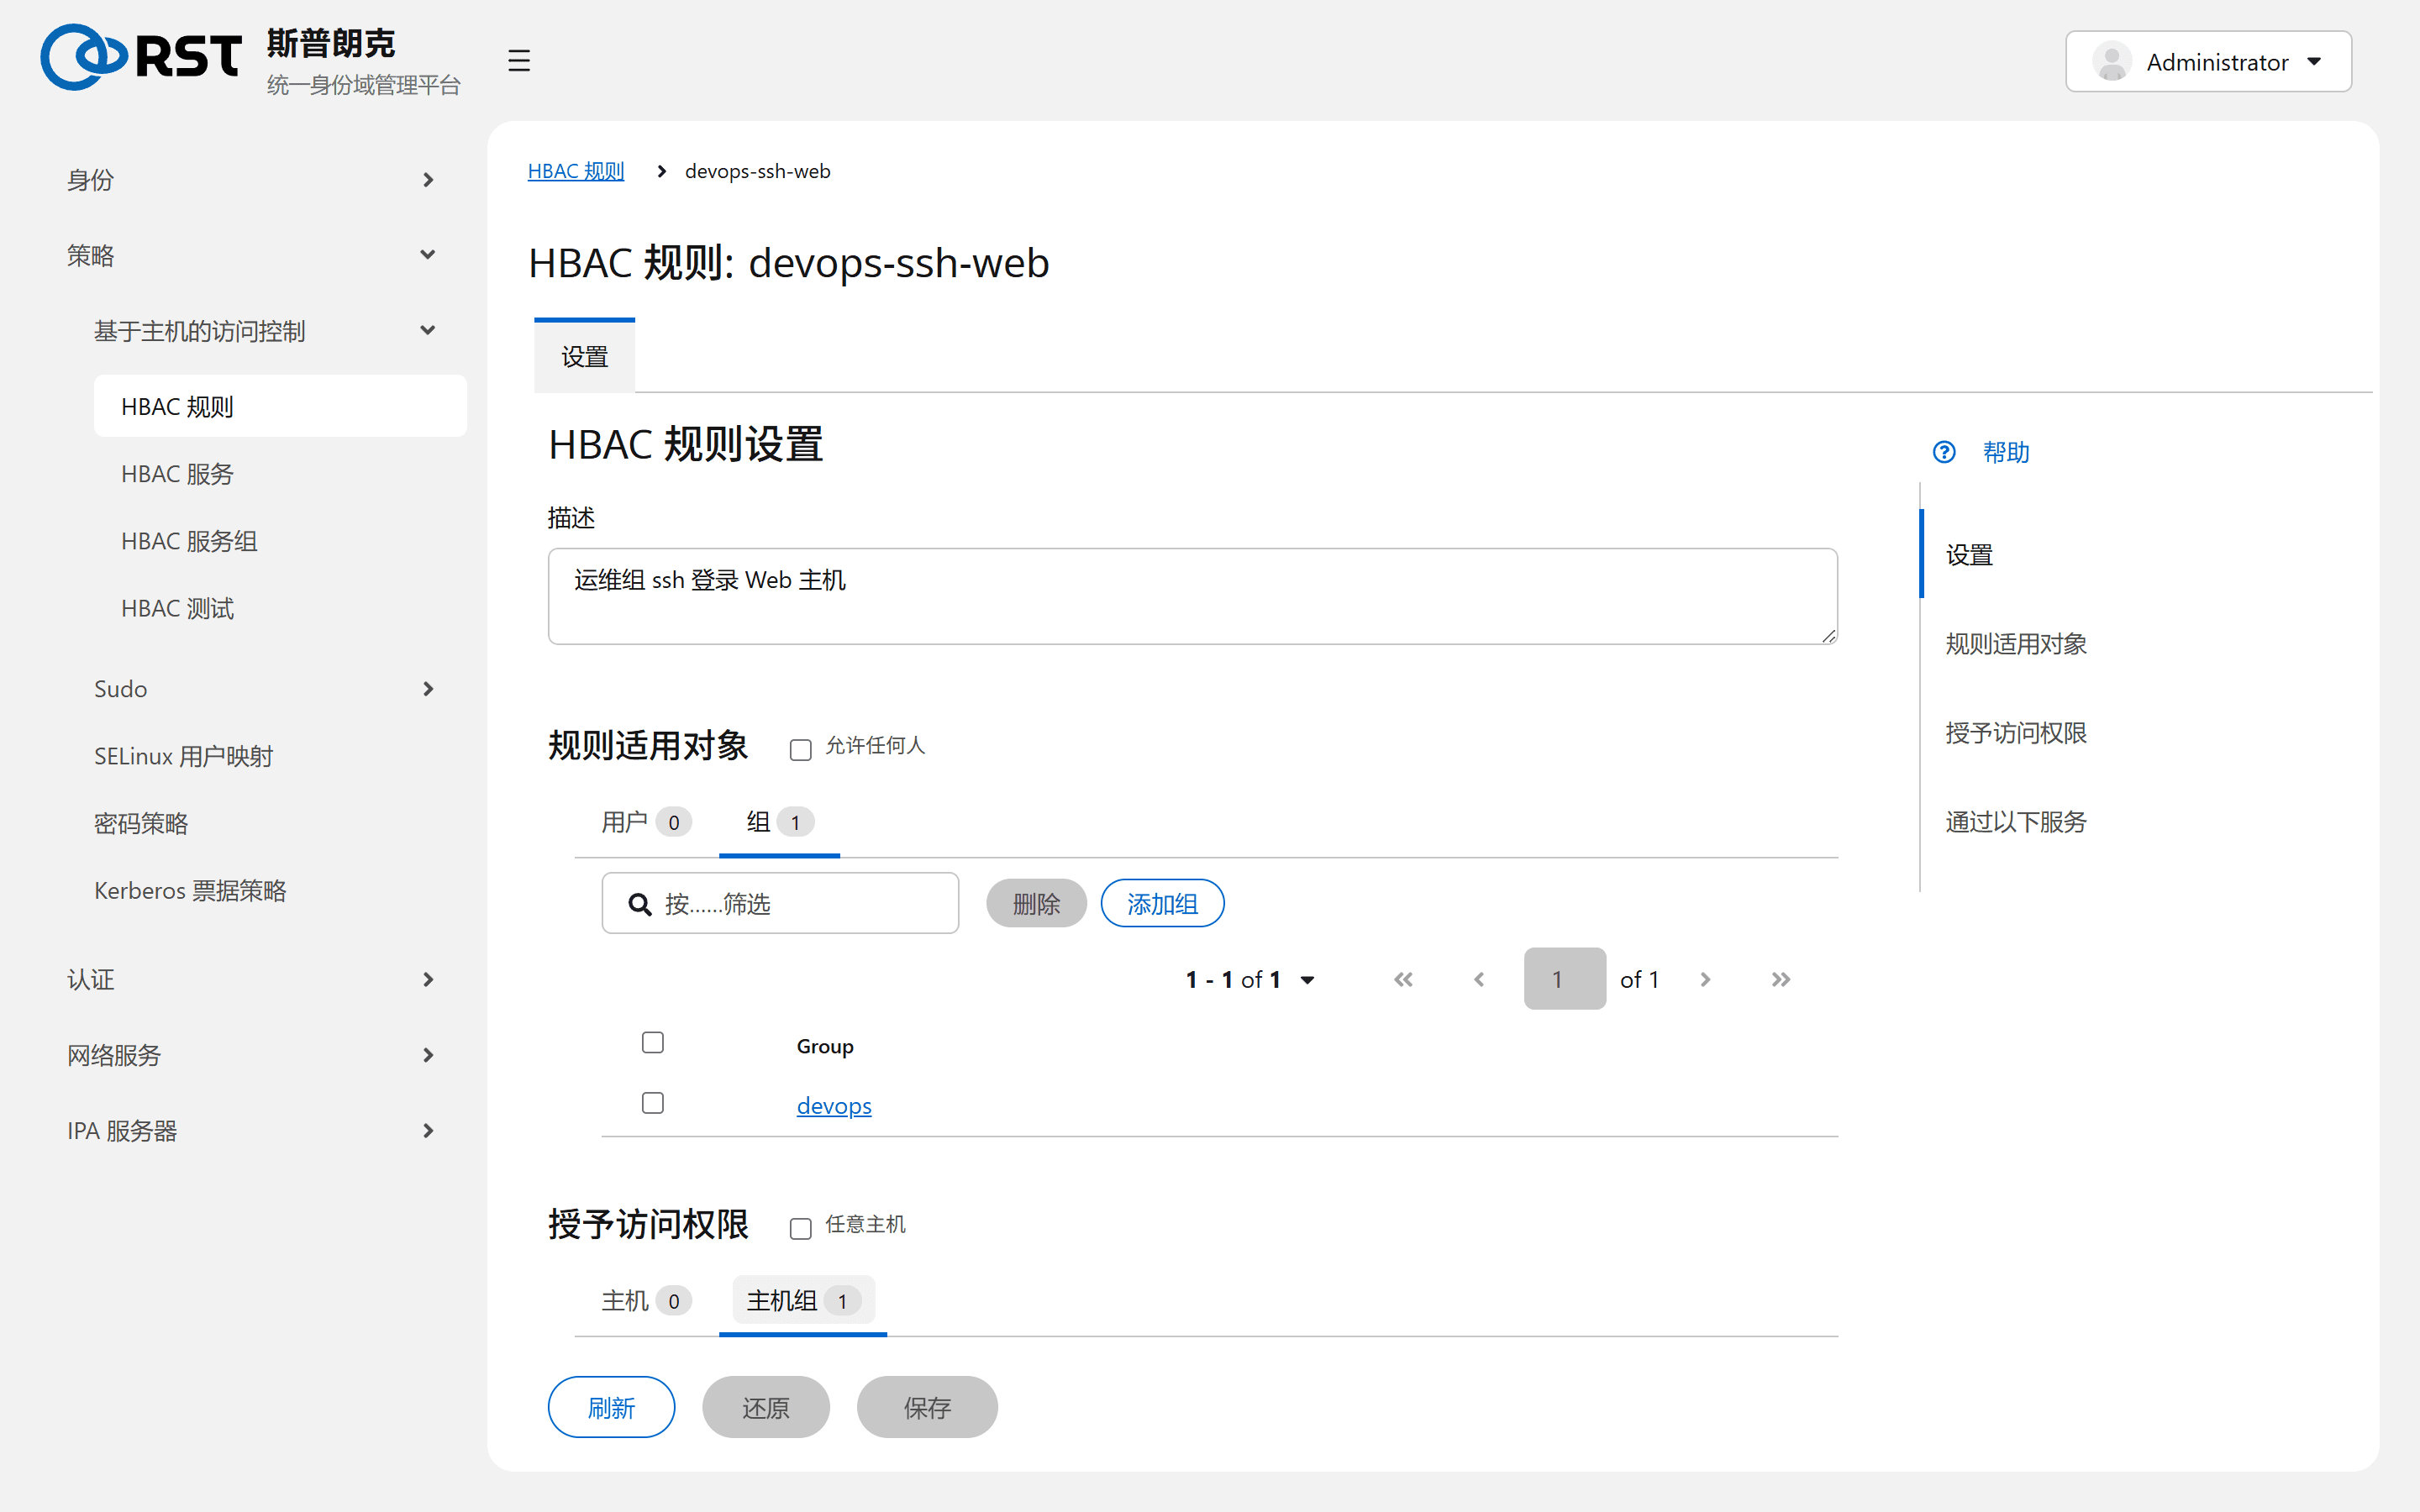Switch to the 主机 tab
The image size is (2420, 1512).
pos(646,1300)
